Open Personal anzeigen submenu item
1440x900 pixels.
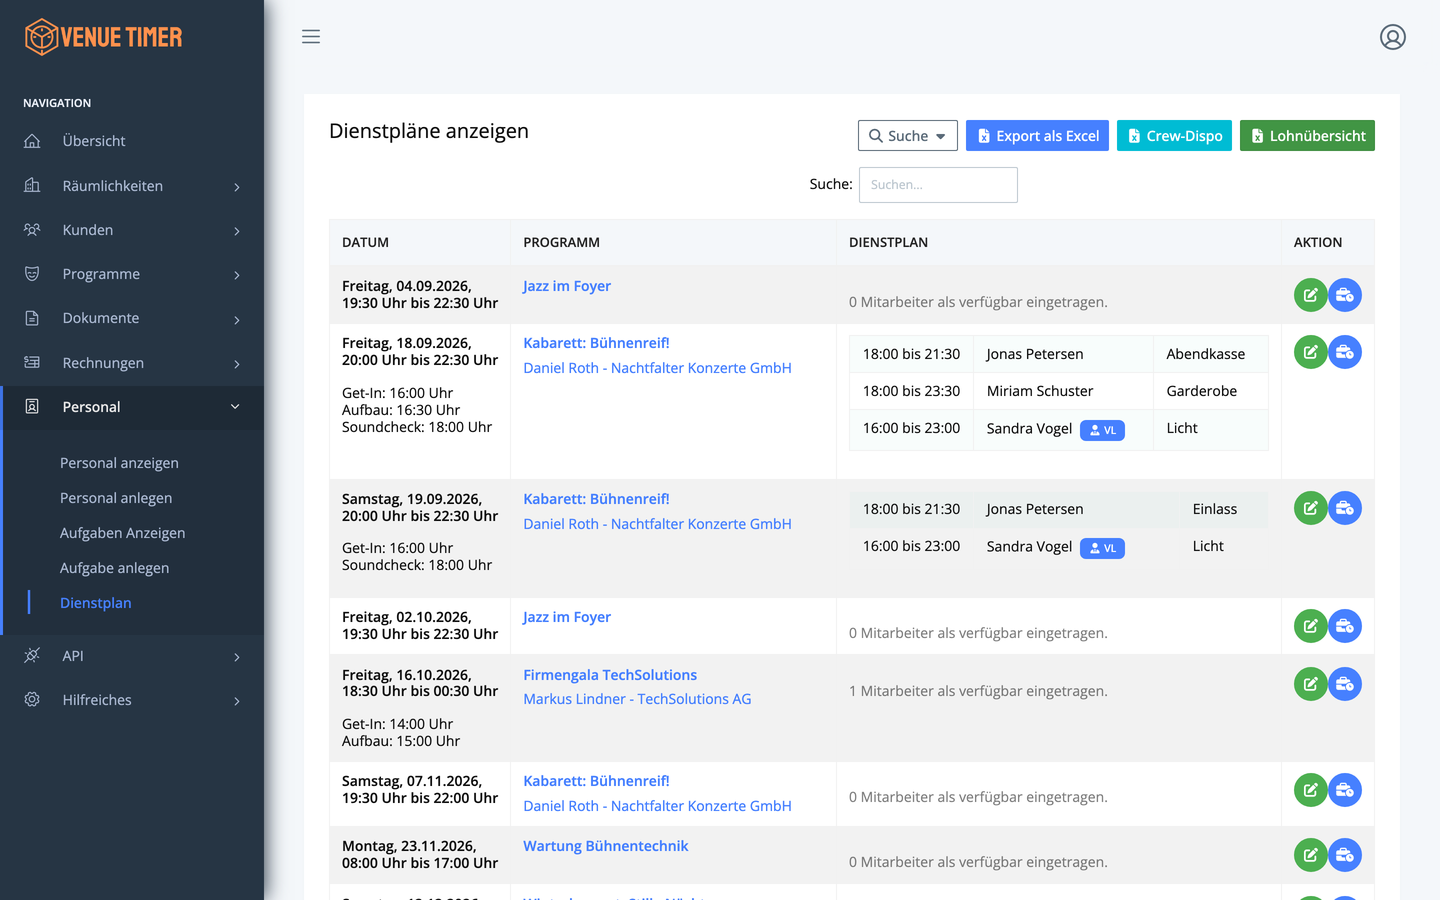click(119, 463)
